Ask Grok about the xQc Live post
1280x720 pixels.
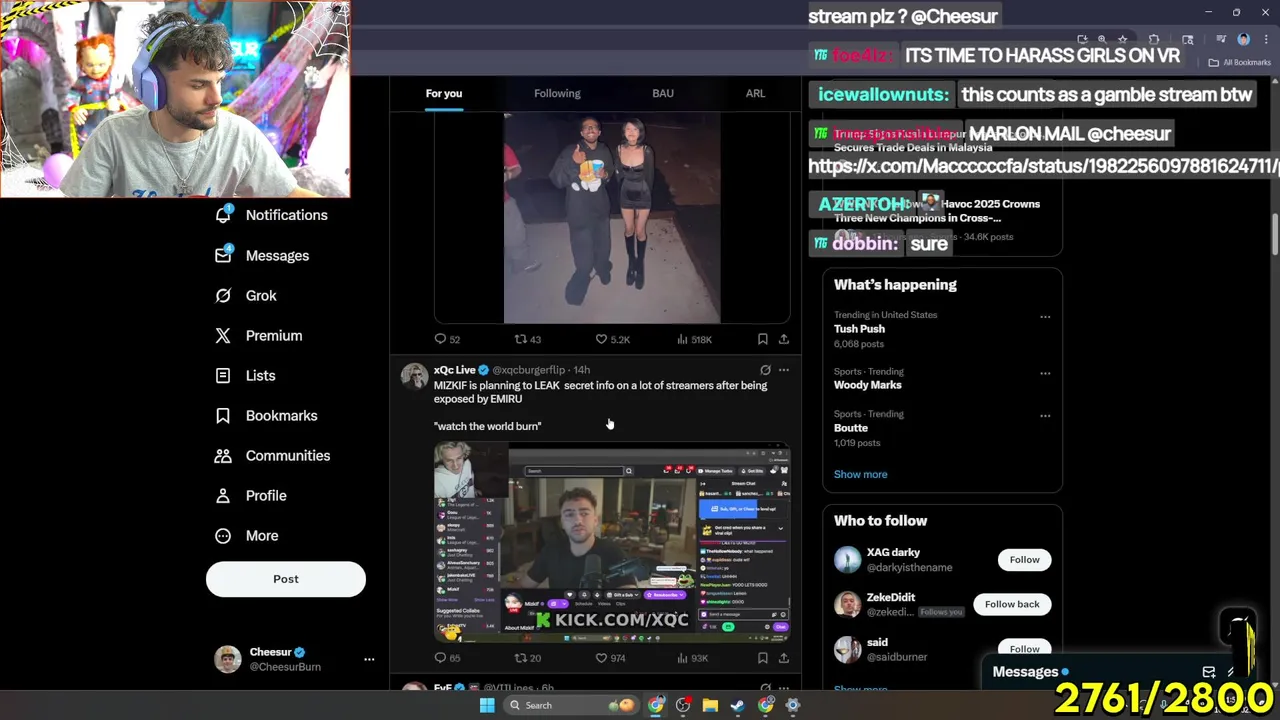(x=765, y=370)
